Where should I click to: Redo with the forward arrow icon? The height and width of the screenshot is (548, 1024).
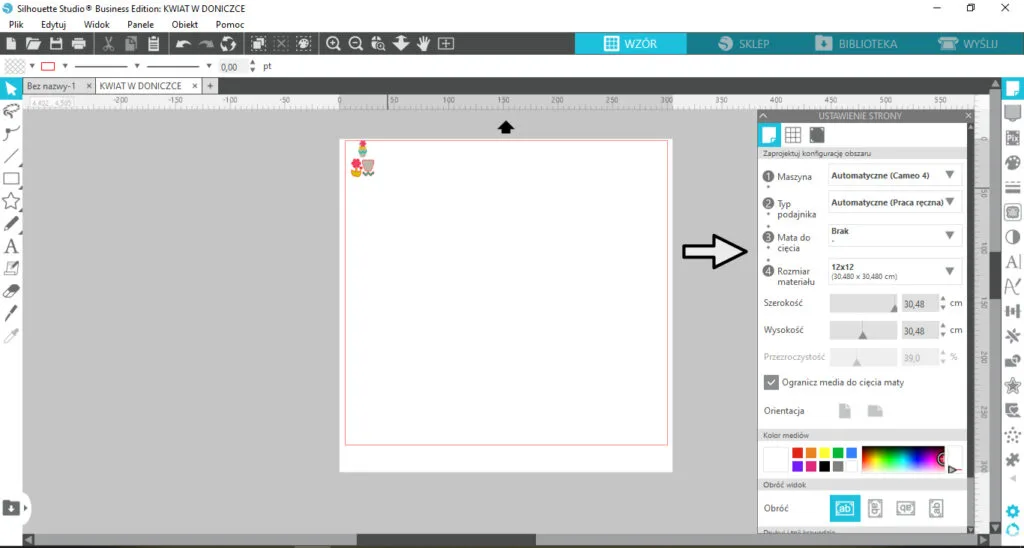pos(206,44)
